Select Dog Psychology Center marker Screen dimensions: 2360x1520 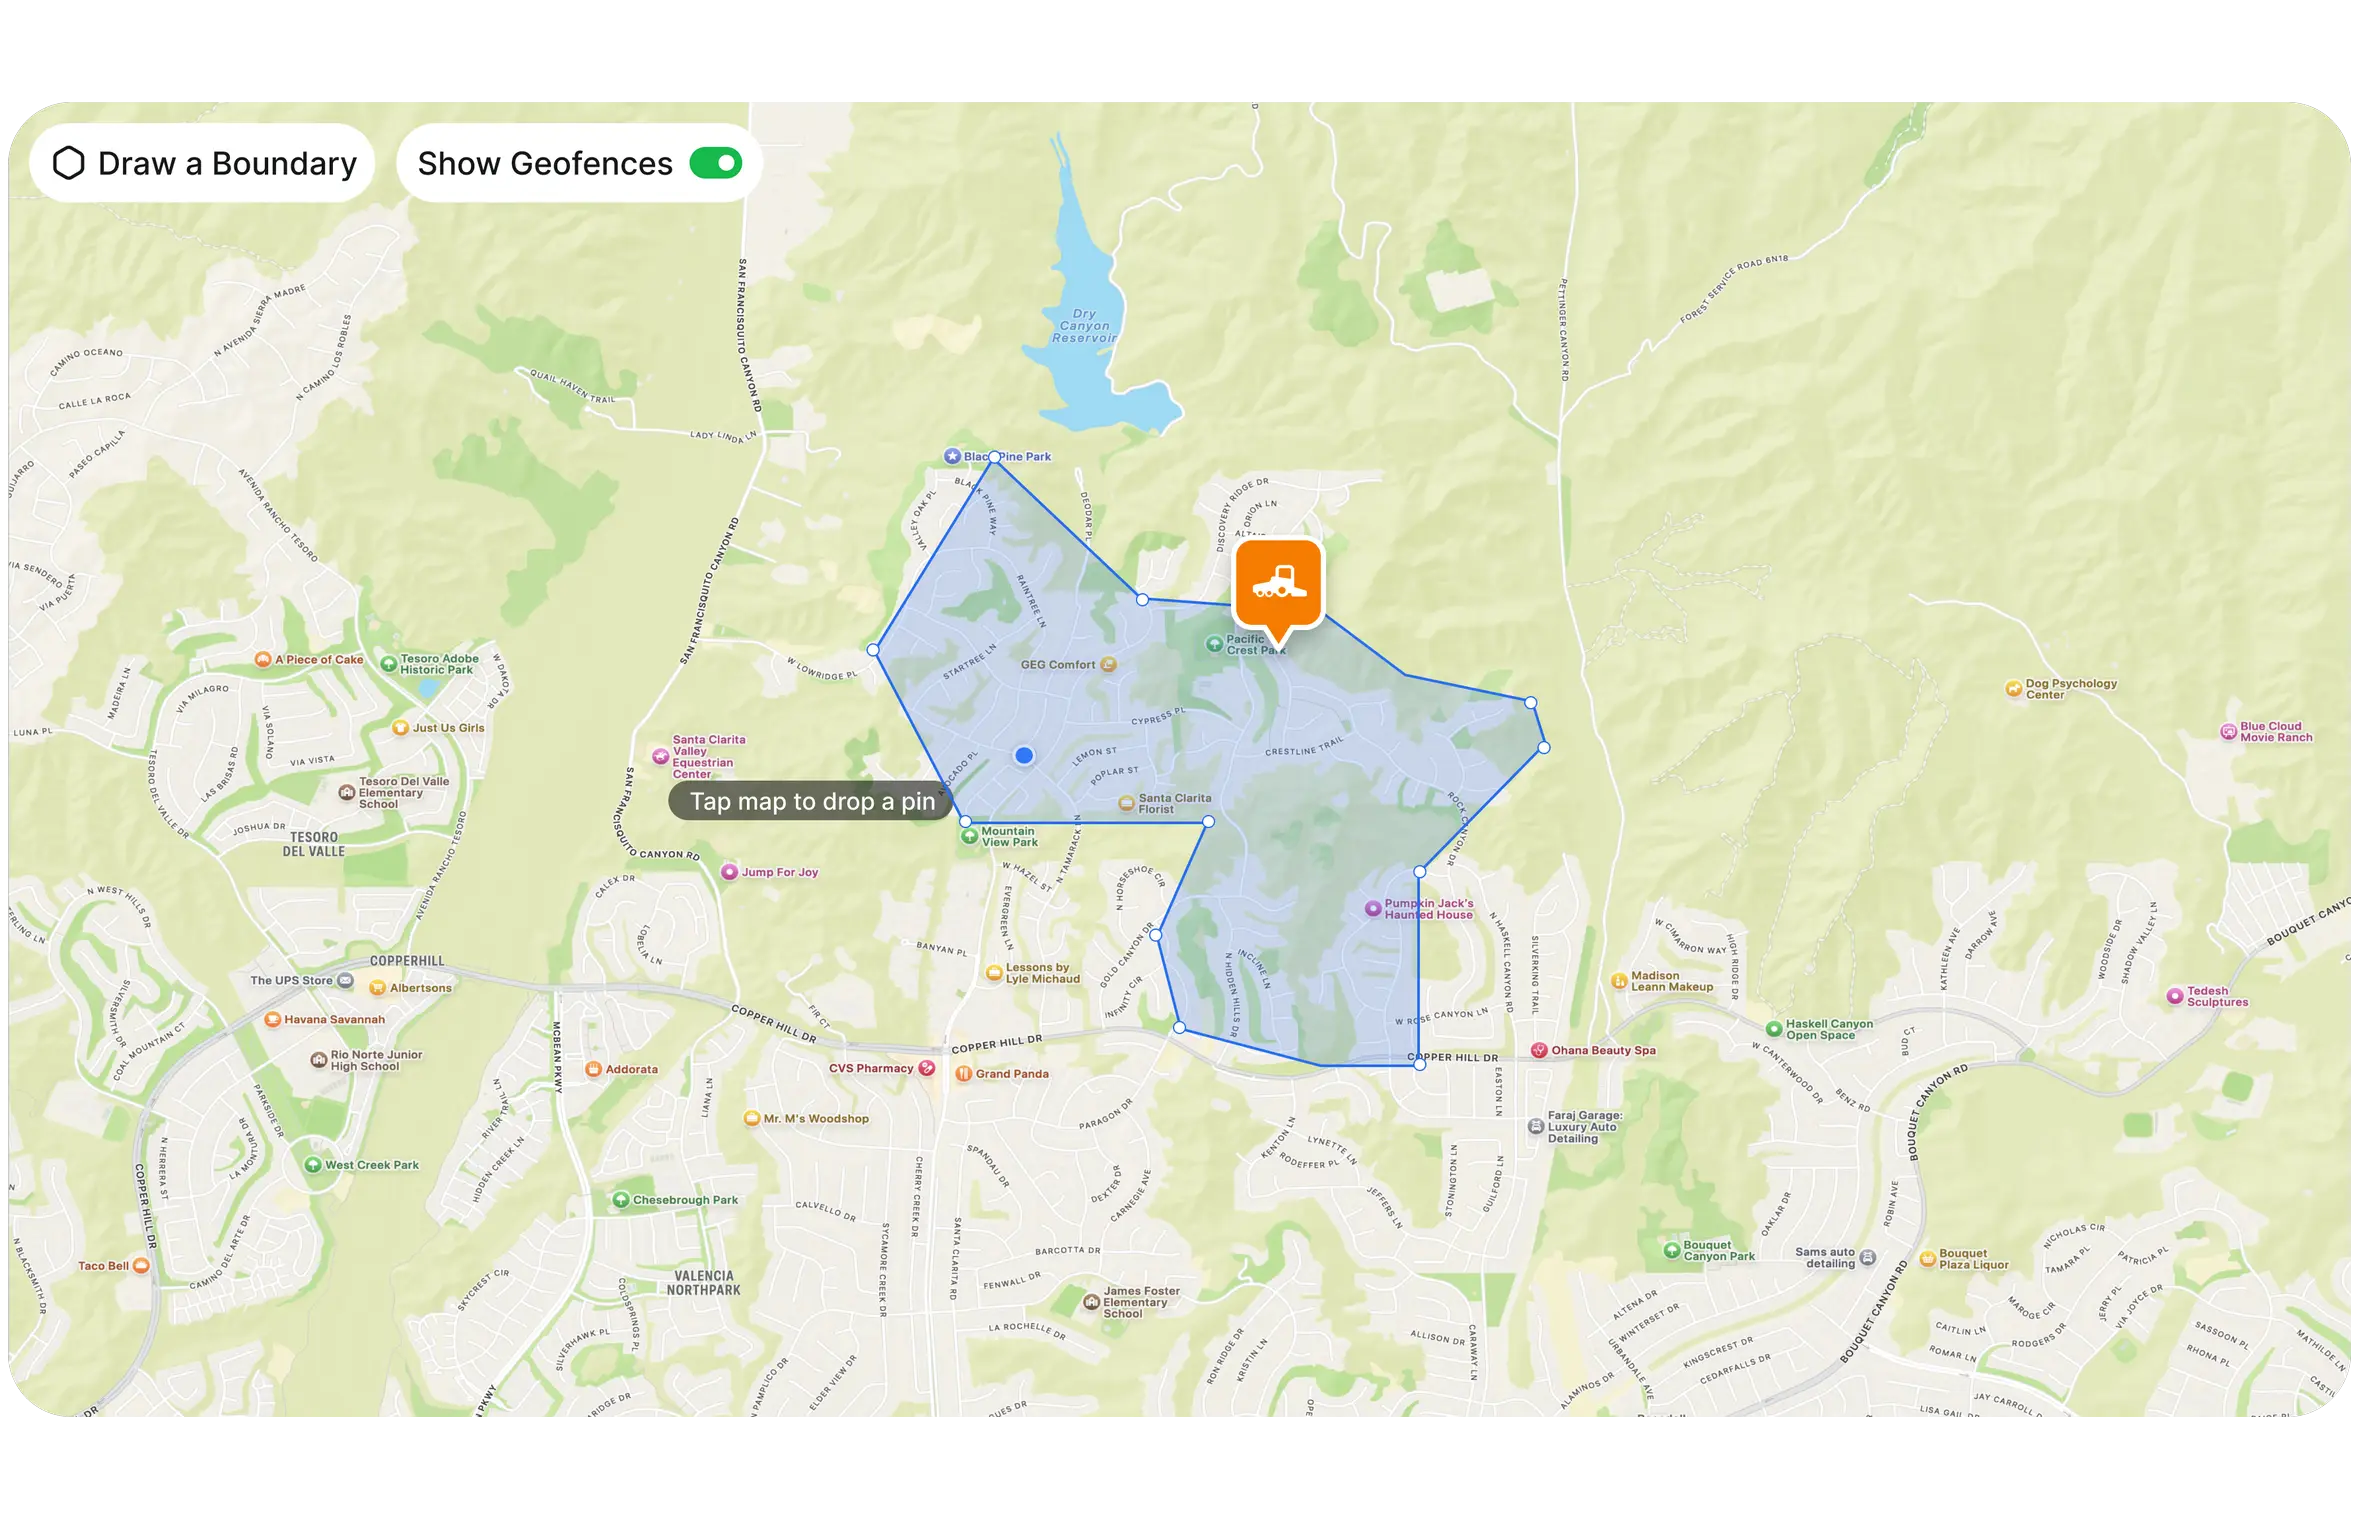(x=2013, y=689)
